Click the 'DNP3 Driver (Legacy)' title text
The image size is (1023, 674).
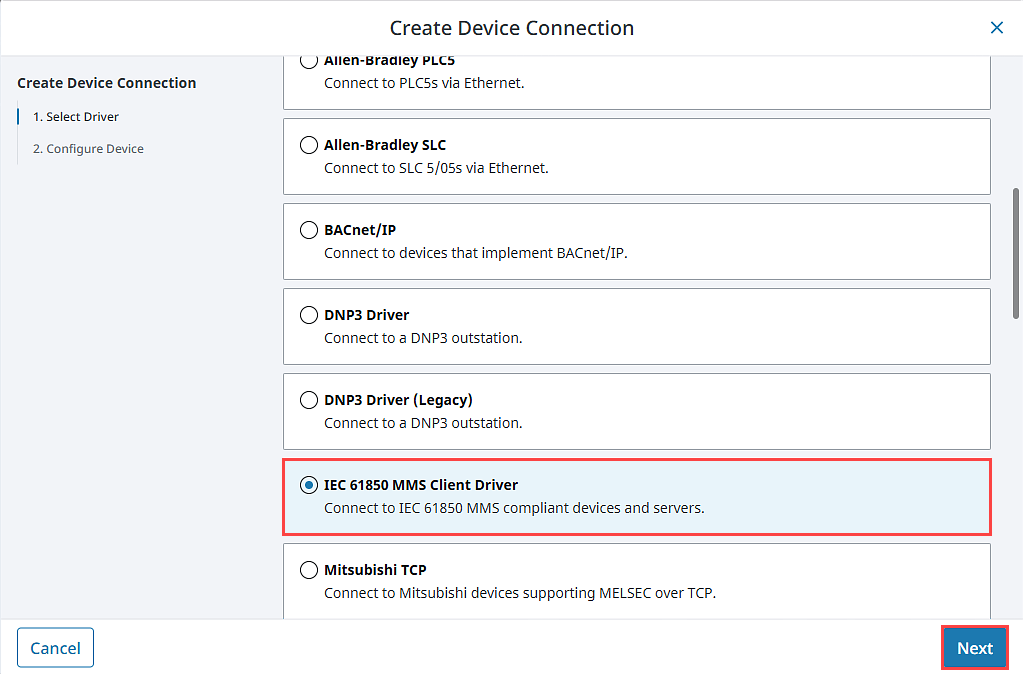coord(398,400)
